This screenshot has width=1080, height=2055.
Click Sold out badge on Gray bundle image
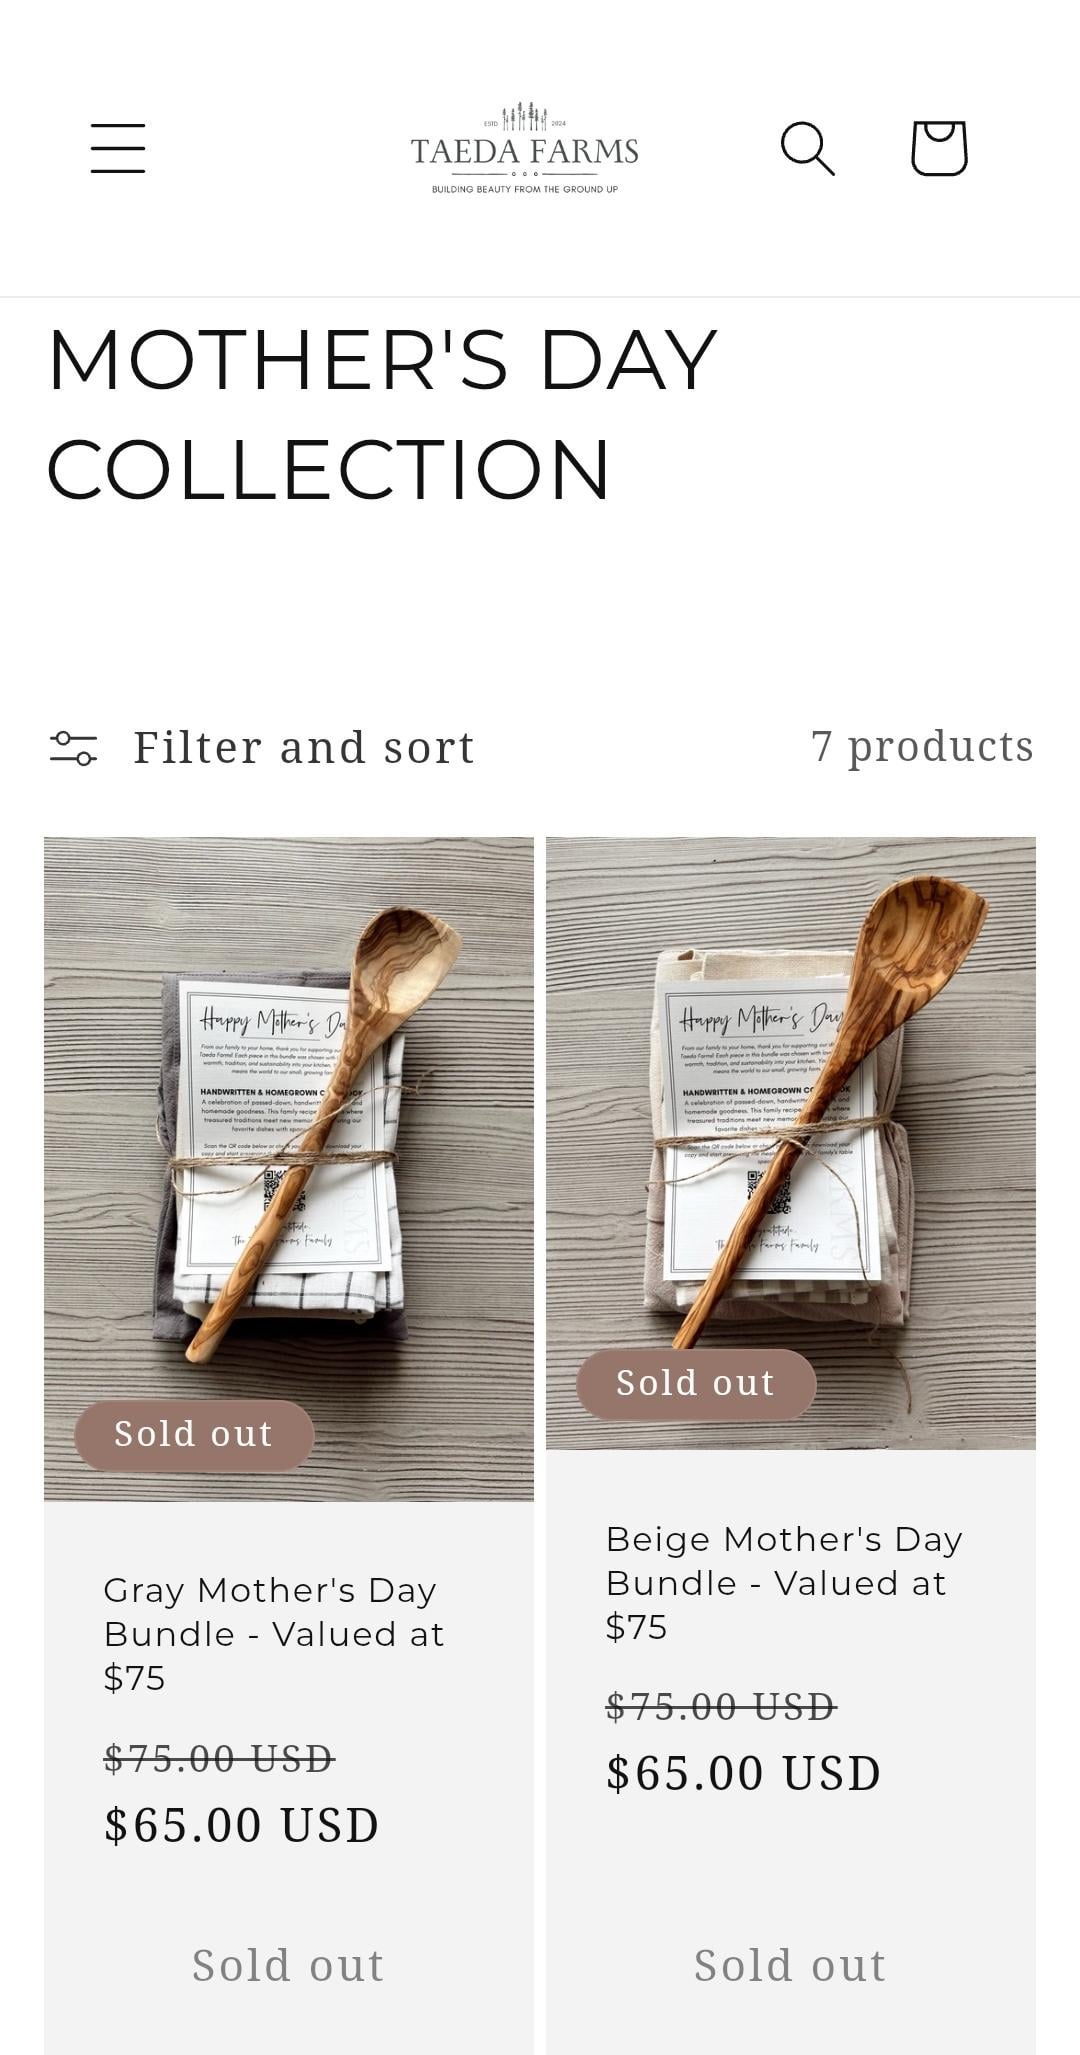coord(194,1434)
